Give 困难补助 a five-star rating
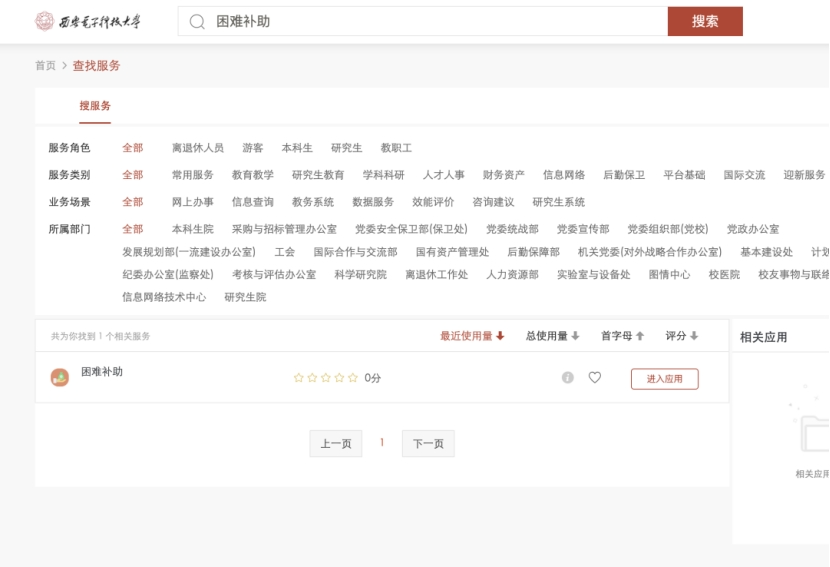 [x=352, y=378]
